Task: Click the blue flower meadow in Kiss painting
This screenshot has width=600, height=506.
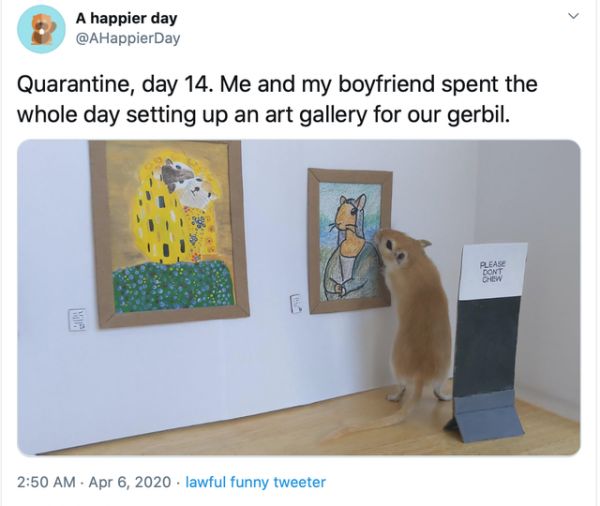Action: point(174,285)
